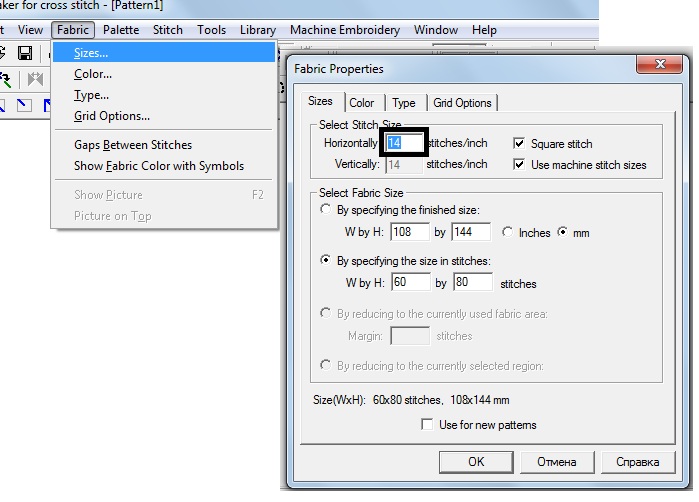Choose Grid Options... in Fabric menu
The height and width of the screenshot is (502, 699).
(164, 116)
